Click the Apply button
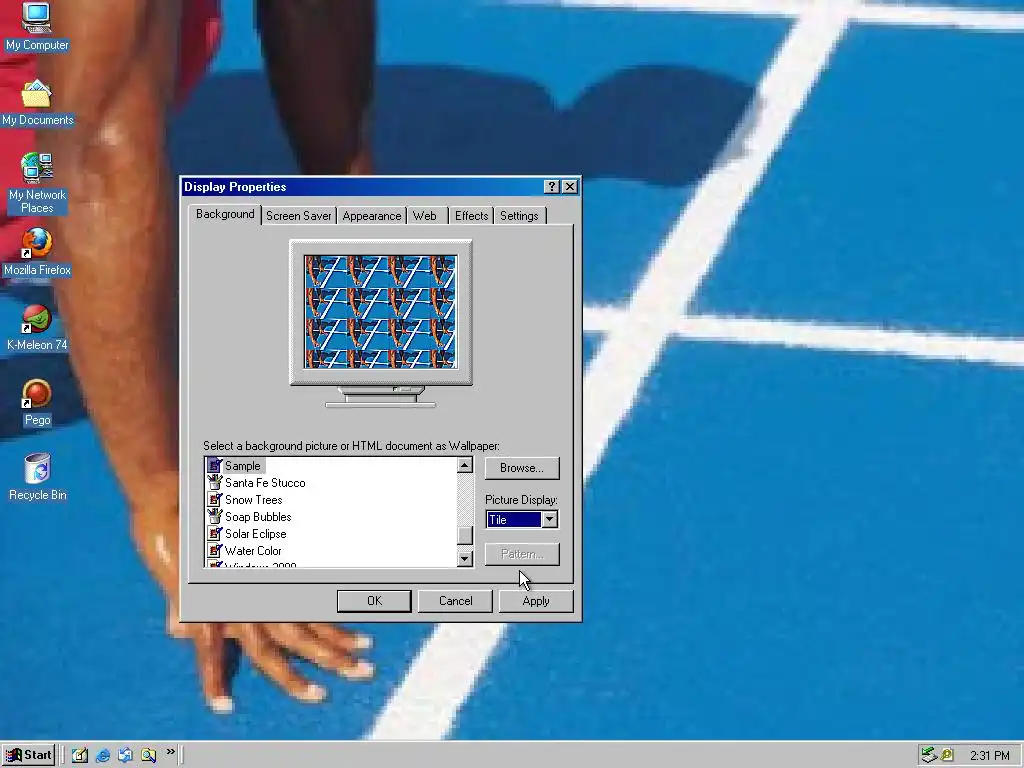 point(536,601)
